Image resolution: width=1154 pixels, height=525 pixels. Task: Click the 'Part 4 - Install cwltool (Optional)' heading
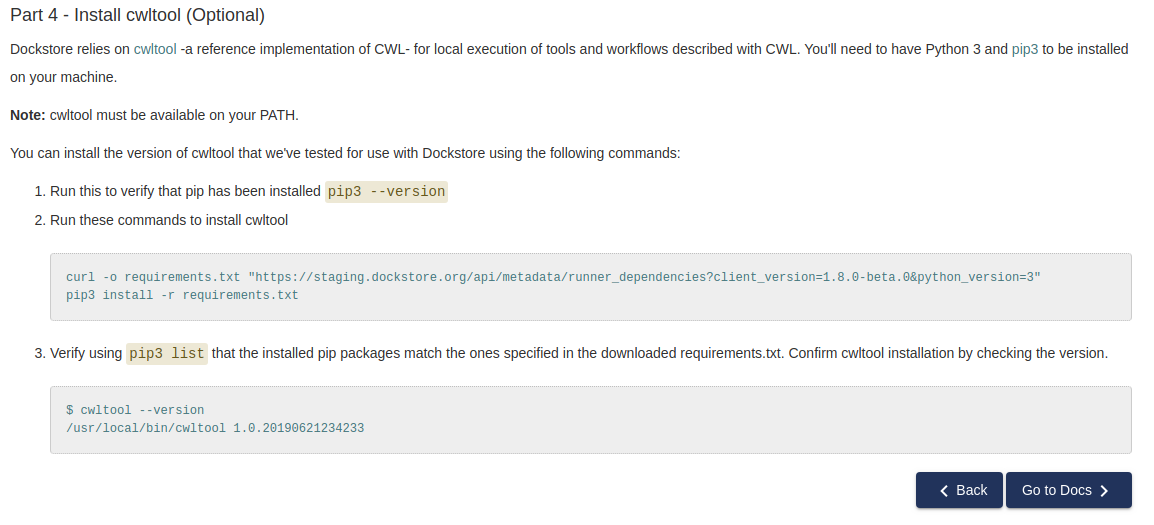[x=138, y=15]
